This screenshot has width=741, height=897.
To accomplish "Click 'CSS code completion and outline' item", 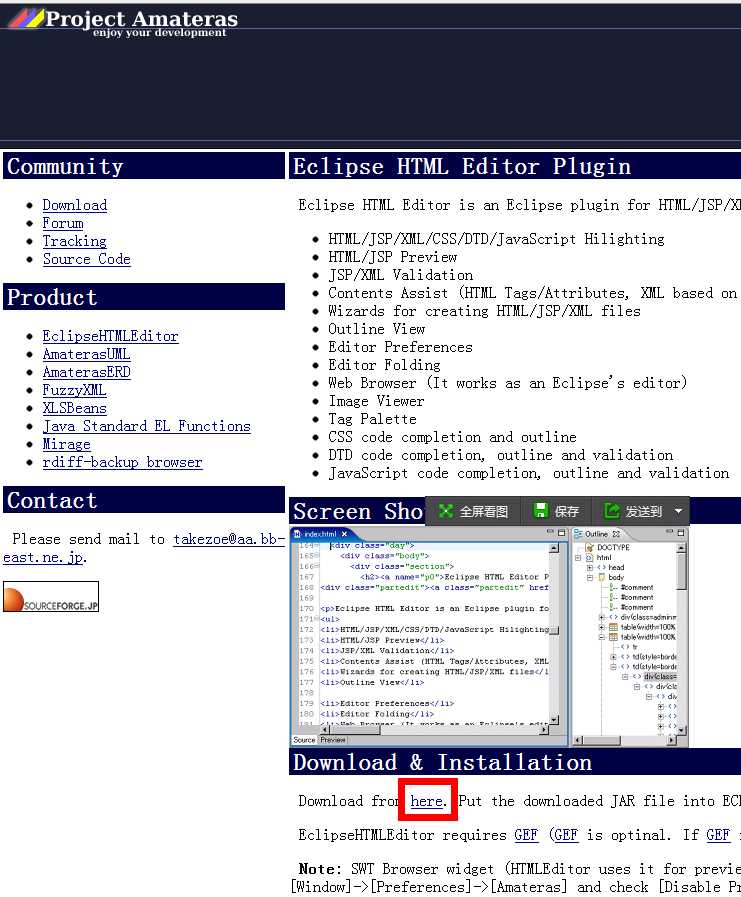I will (x=453, y=437).
